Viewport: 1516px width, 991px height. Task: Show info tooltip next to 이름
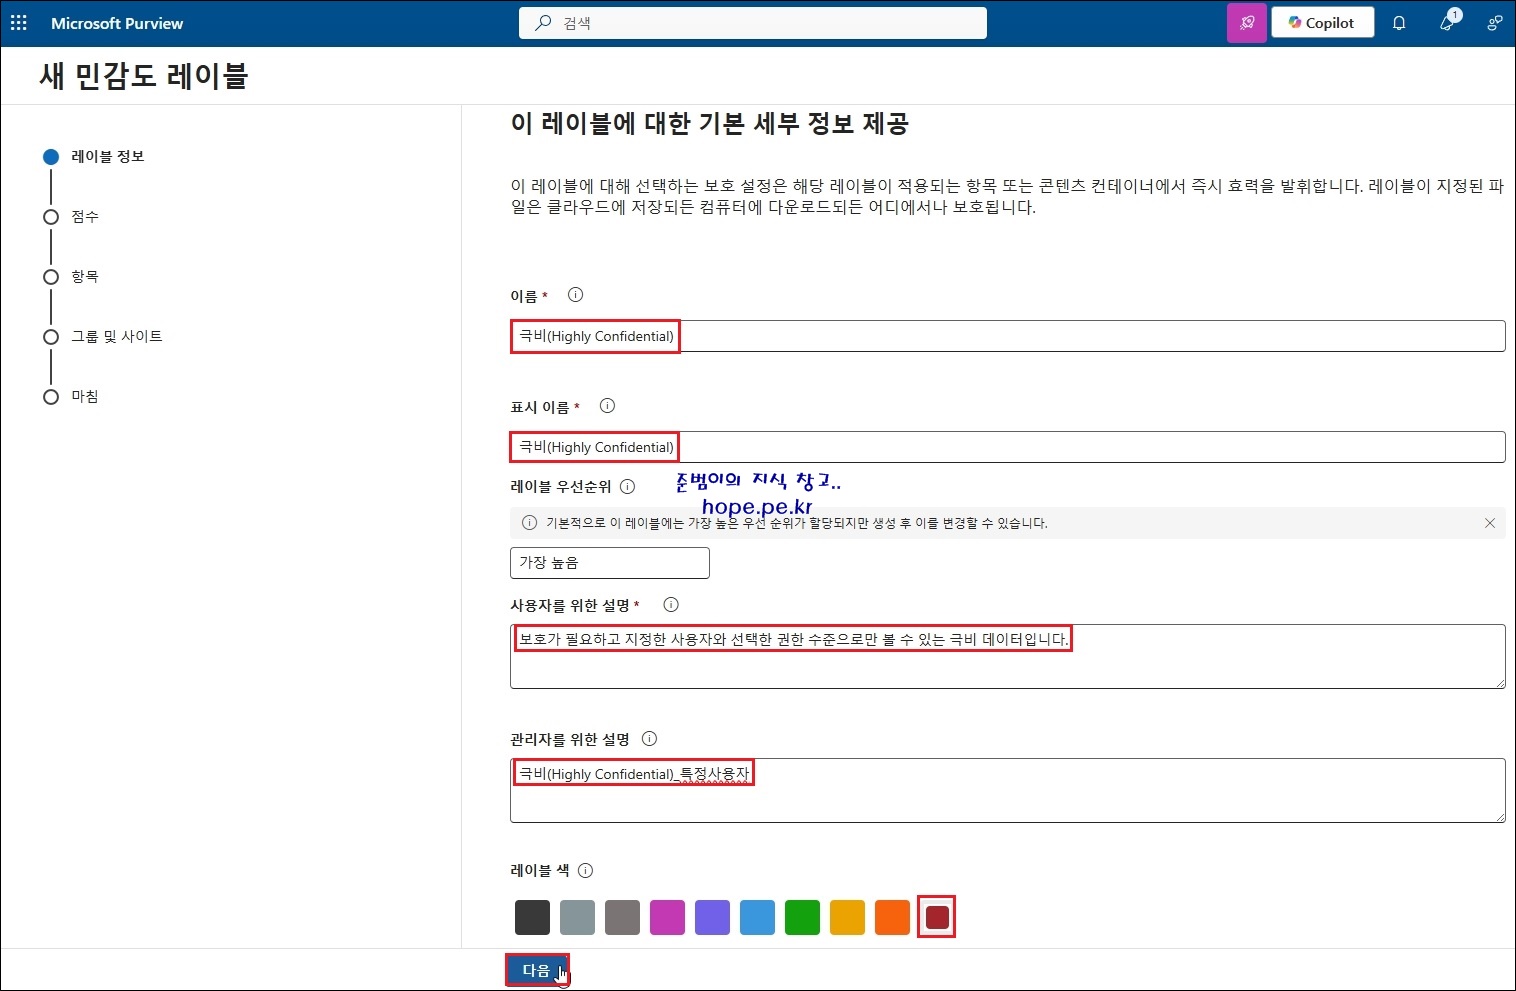[575, 295]
